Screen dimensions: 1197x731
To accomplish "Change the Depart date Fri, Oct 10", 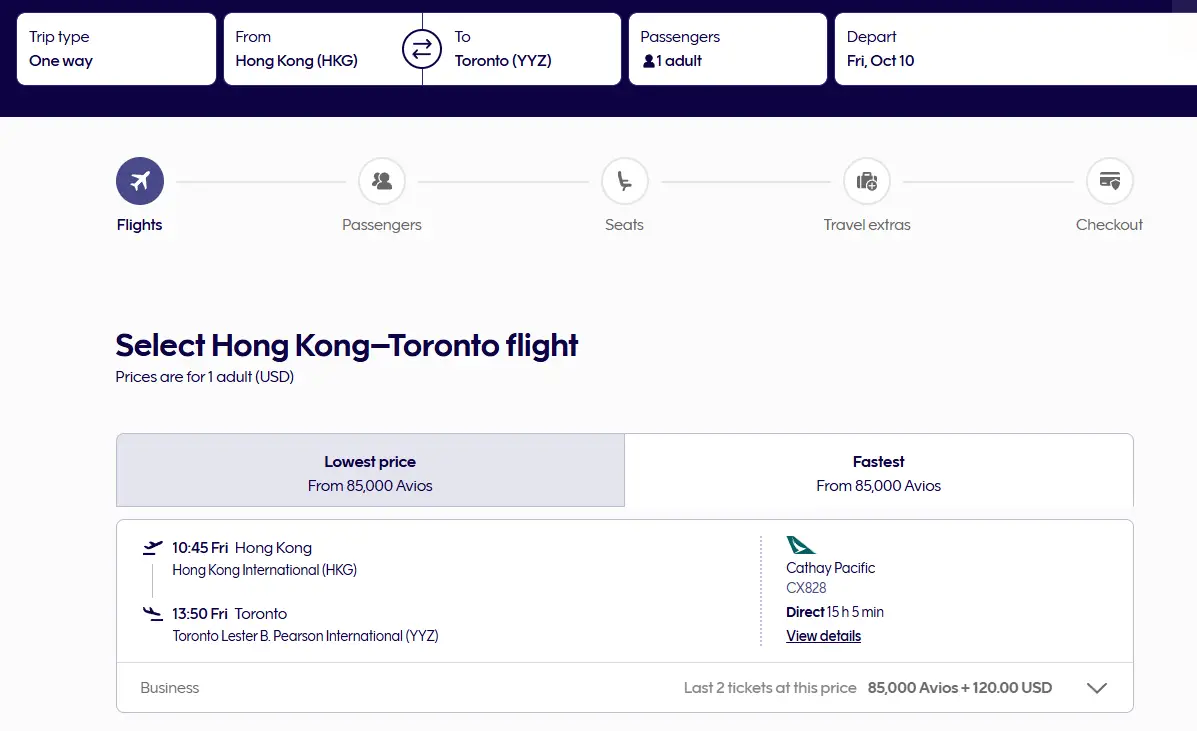I will 1010,49.
